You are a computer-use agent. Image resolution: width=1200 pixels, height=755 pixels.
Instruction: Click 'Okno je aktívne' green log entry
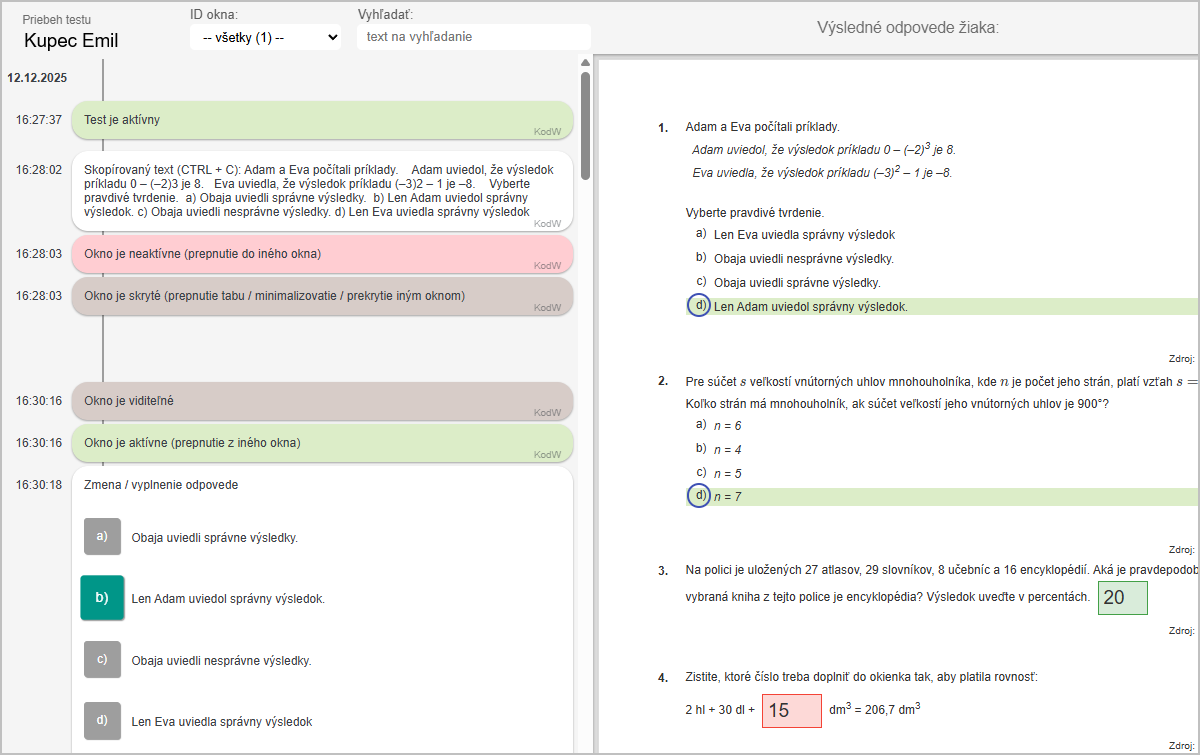[x=322, y=443]
